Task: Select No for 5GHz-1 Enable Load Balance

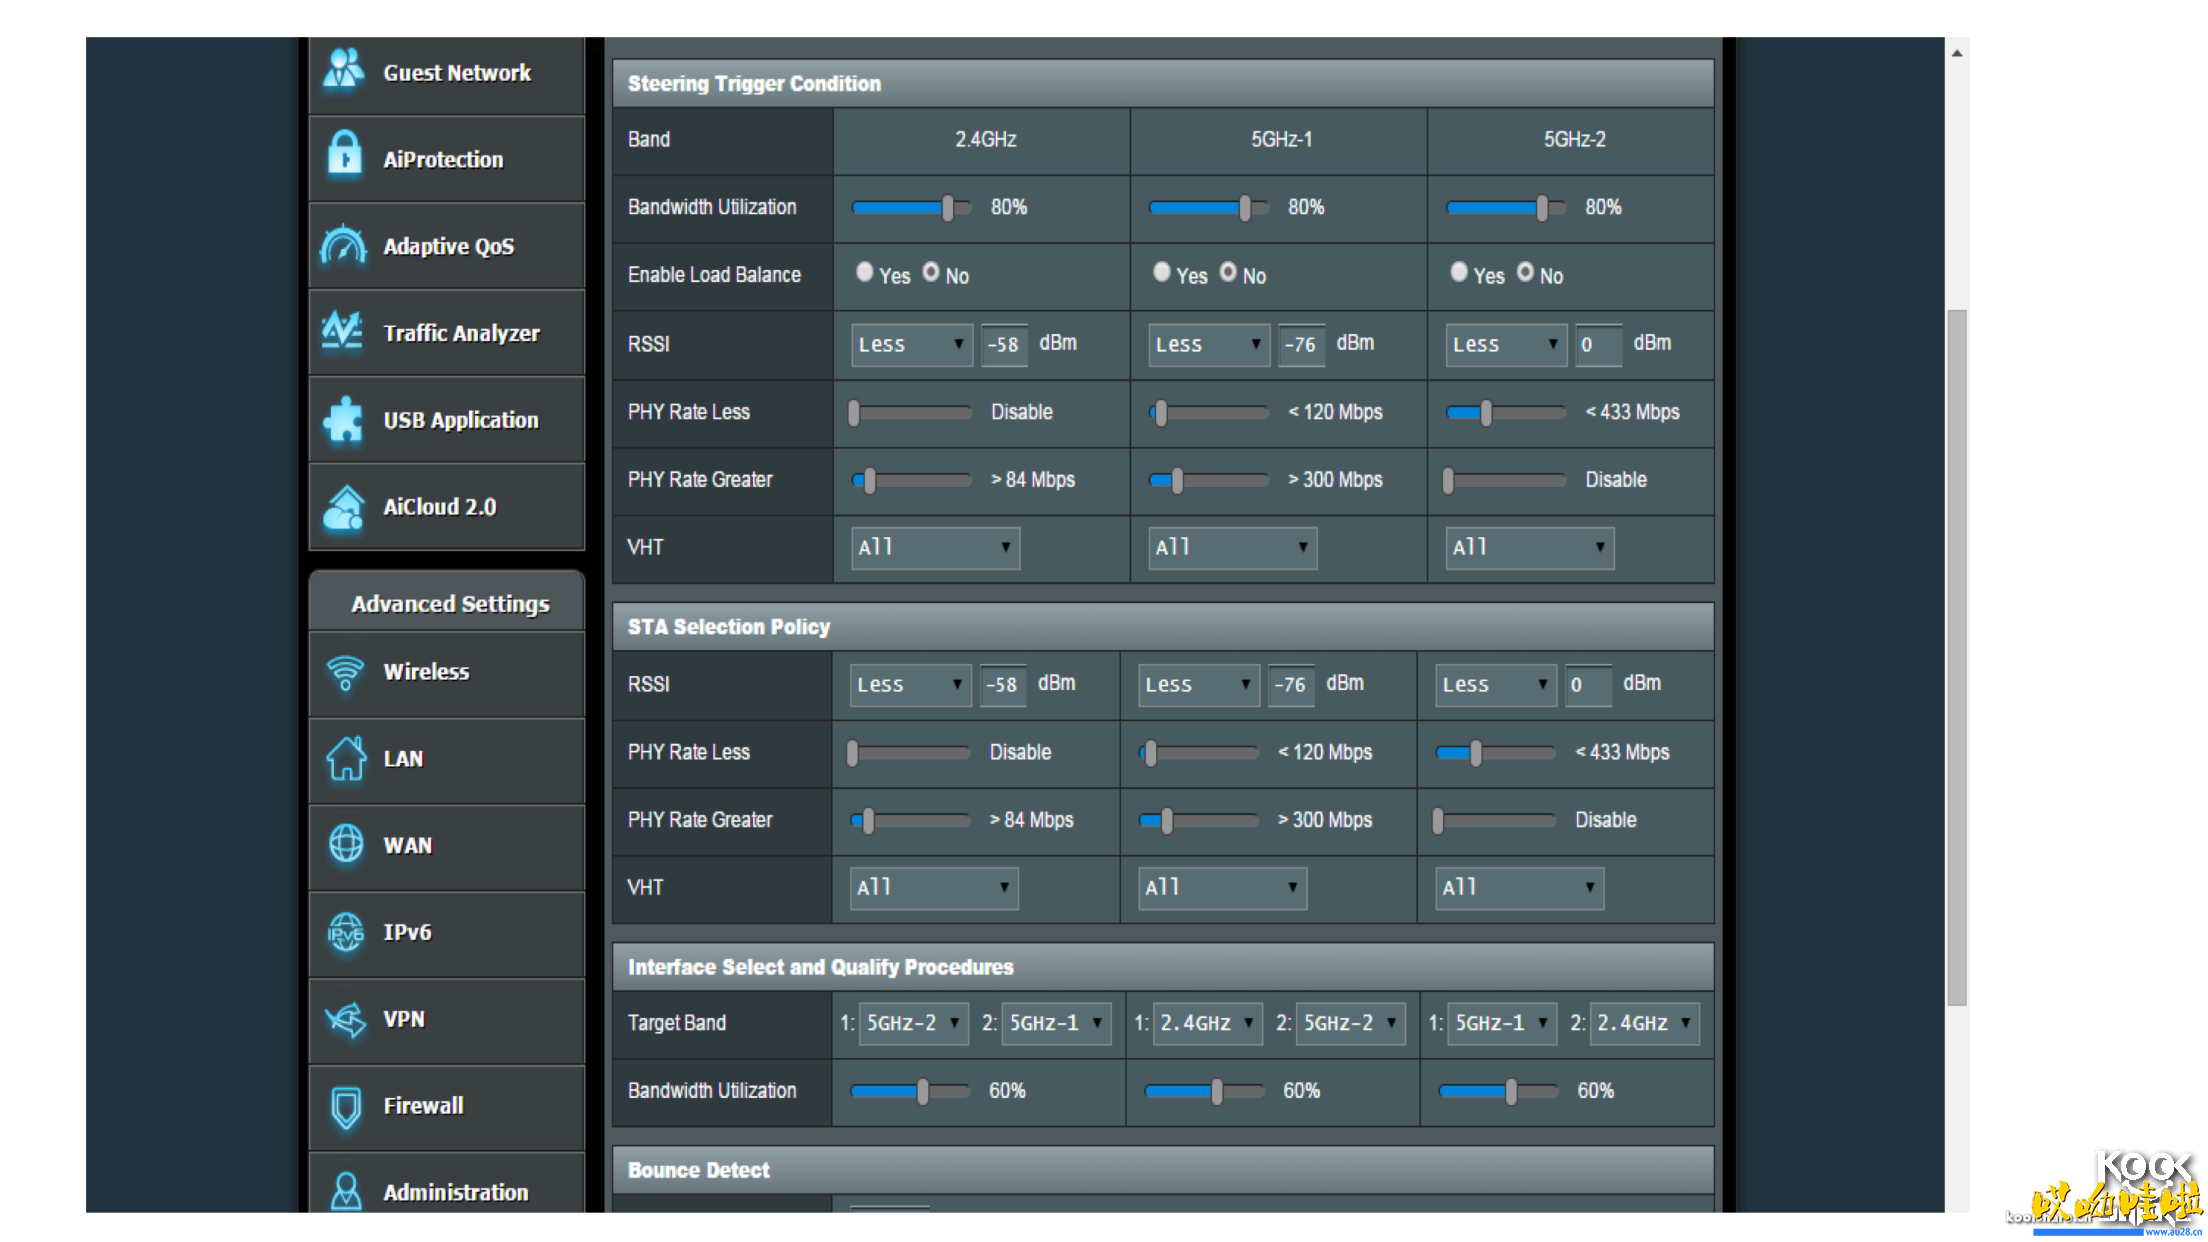Action: pos(1228,272)
